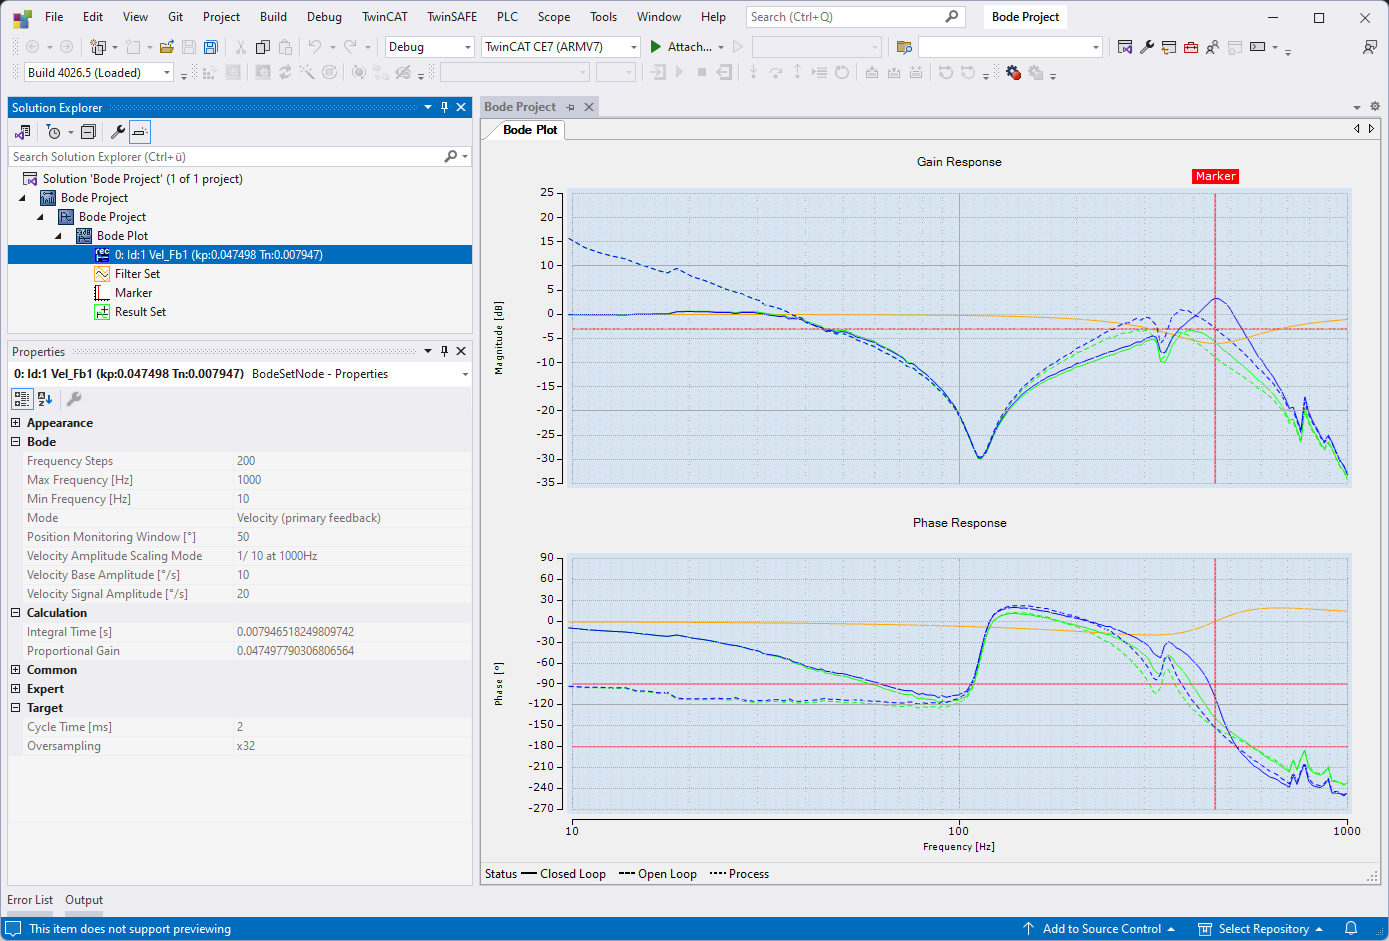Click the green Start Attach arrow
The height and width of the screenshot is (941, 1389).
click(656, 47)
